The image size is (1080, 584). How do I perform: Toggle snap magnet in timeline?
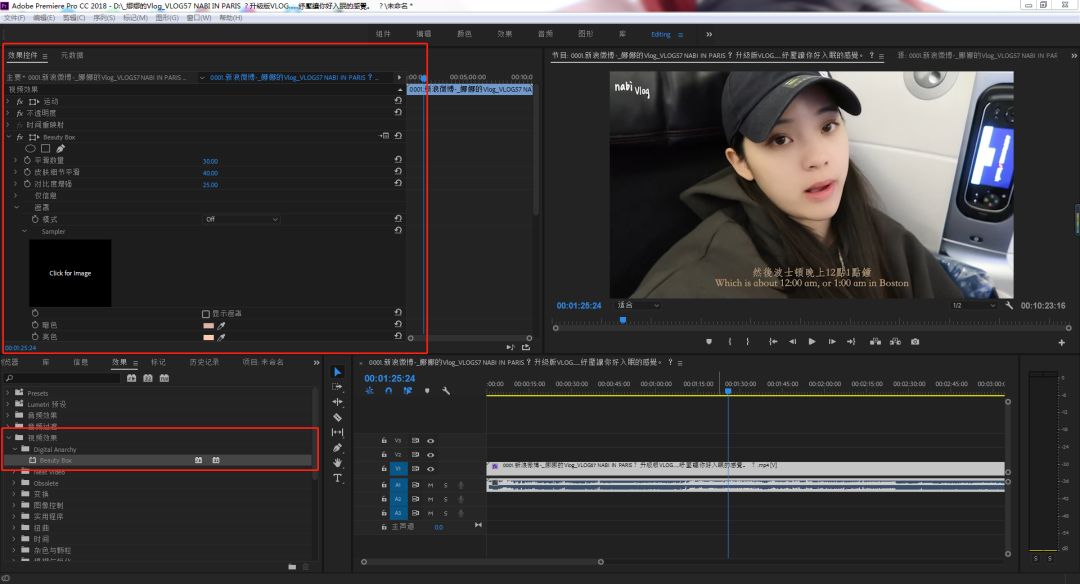(x=388, y=390)
